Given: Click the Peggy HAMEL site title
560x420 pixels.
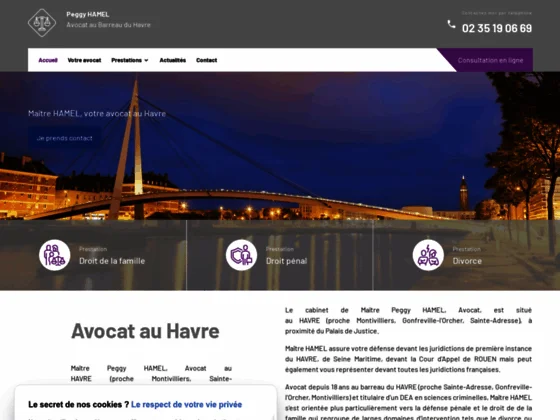Looking at the screenshot, I should coord(88,14).
